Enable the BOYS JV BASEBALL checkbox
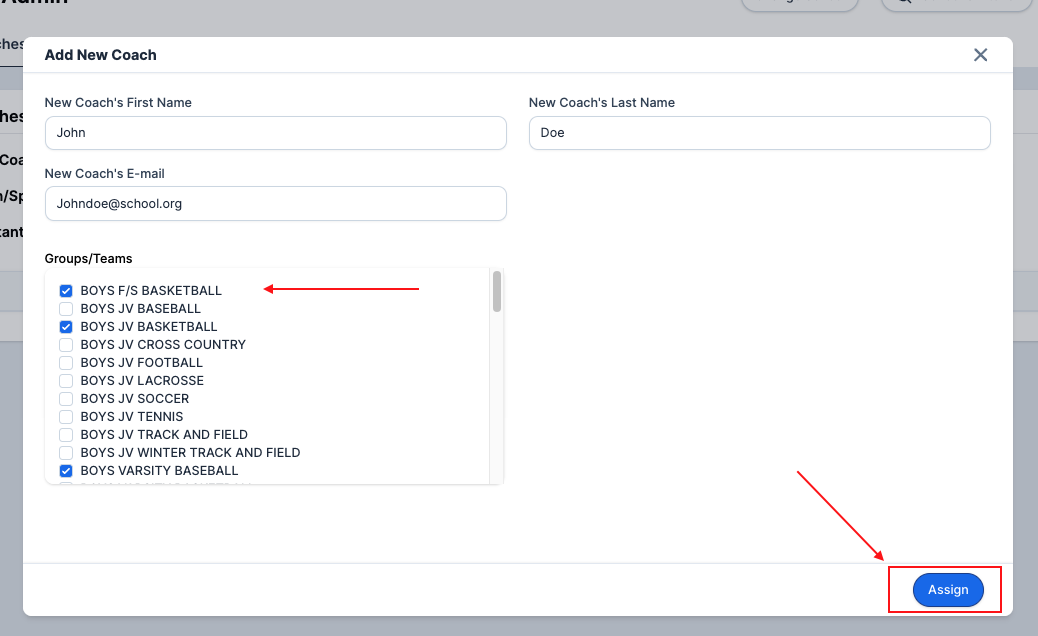The image size is (1038, 636). coord(66,308)
